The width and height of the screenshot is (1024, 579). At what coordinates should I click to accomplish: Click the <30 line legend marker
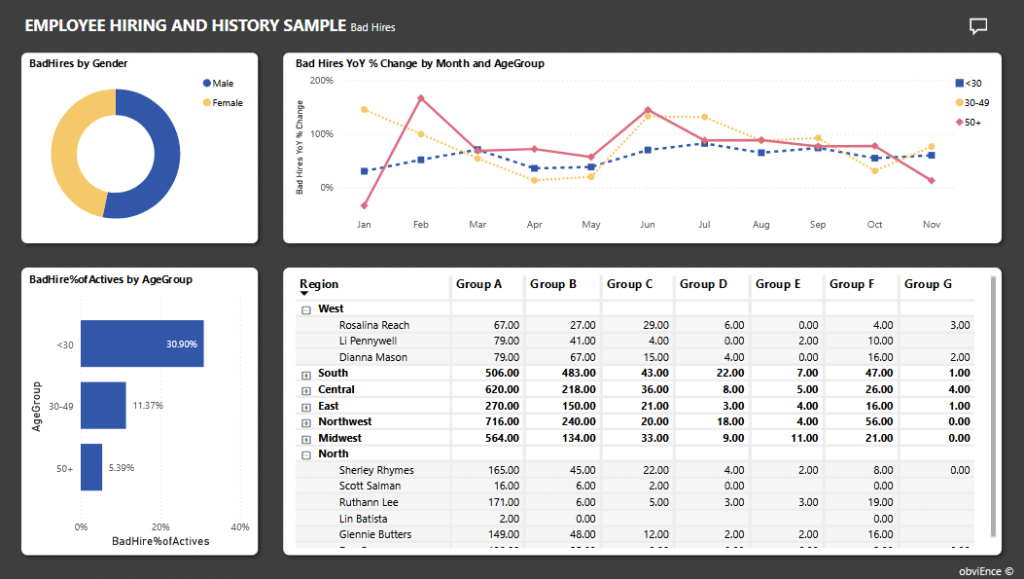(959, 83)
